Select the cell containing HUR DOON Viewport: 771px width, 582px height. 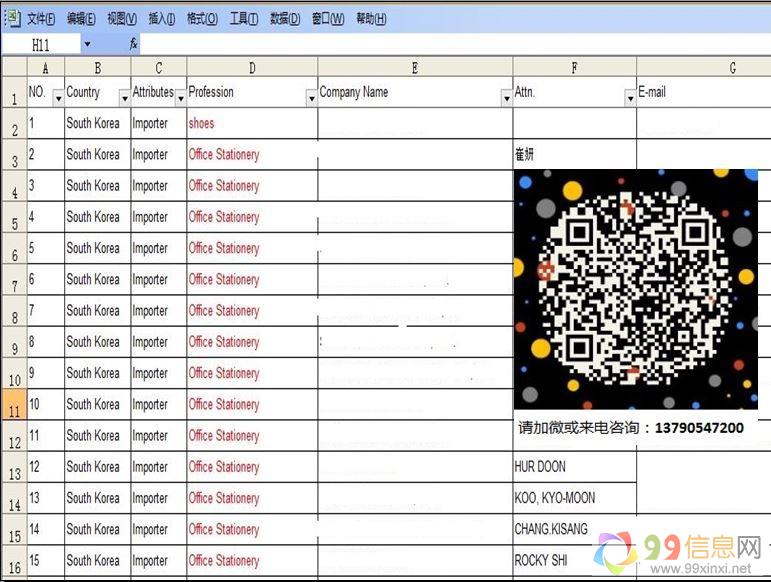(x=574, y=467)
